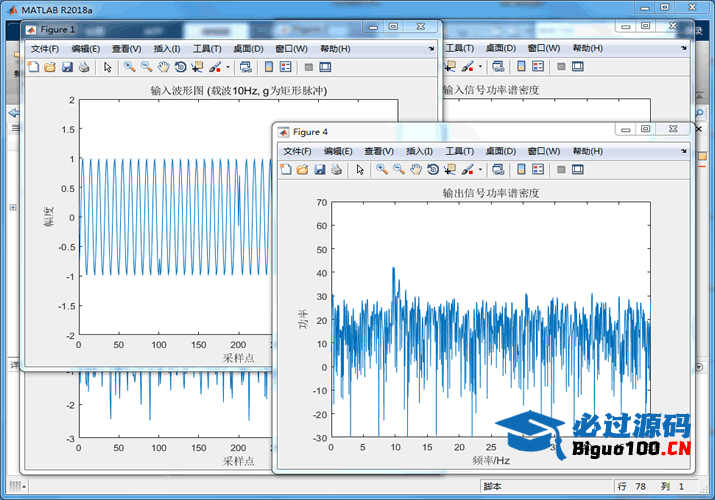Click dock arrow at Figure 4 menu bar end

[684, 151]
